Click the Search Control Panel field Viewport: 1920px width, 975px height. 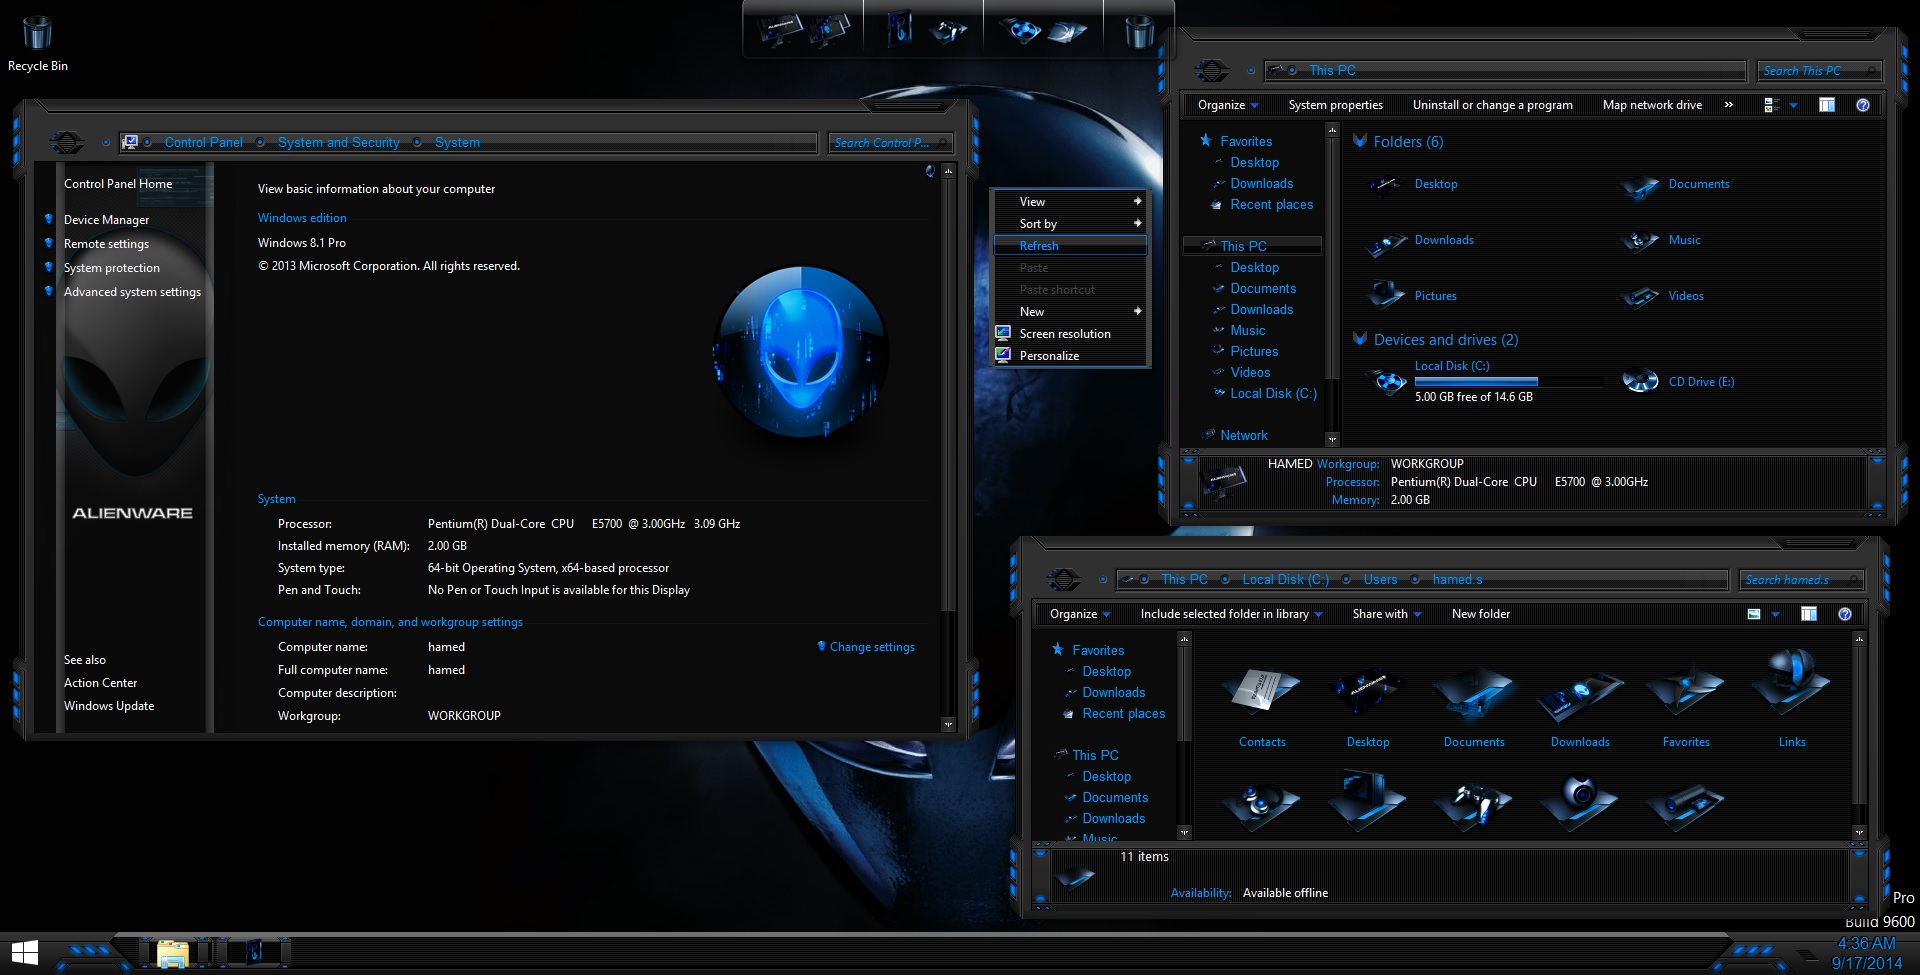pyautogui.click(x=881, y=143)
